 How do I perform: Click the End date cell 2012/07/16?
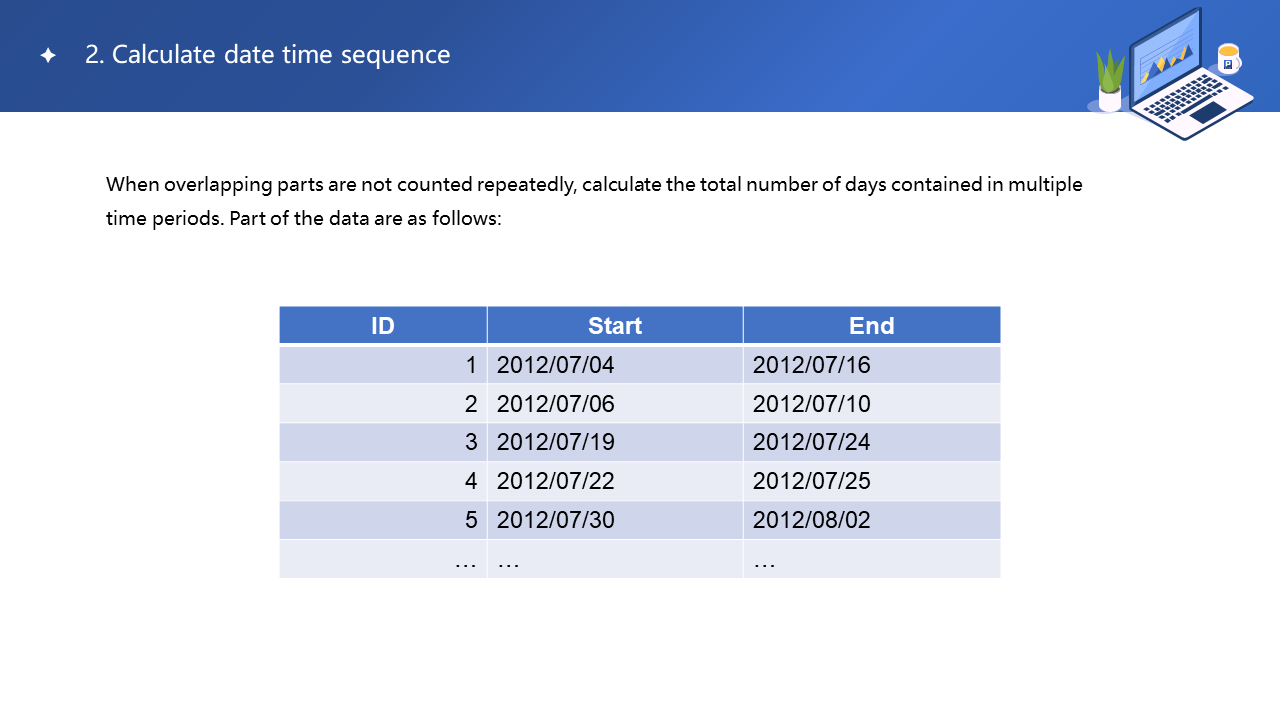tap(812, 365)
